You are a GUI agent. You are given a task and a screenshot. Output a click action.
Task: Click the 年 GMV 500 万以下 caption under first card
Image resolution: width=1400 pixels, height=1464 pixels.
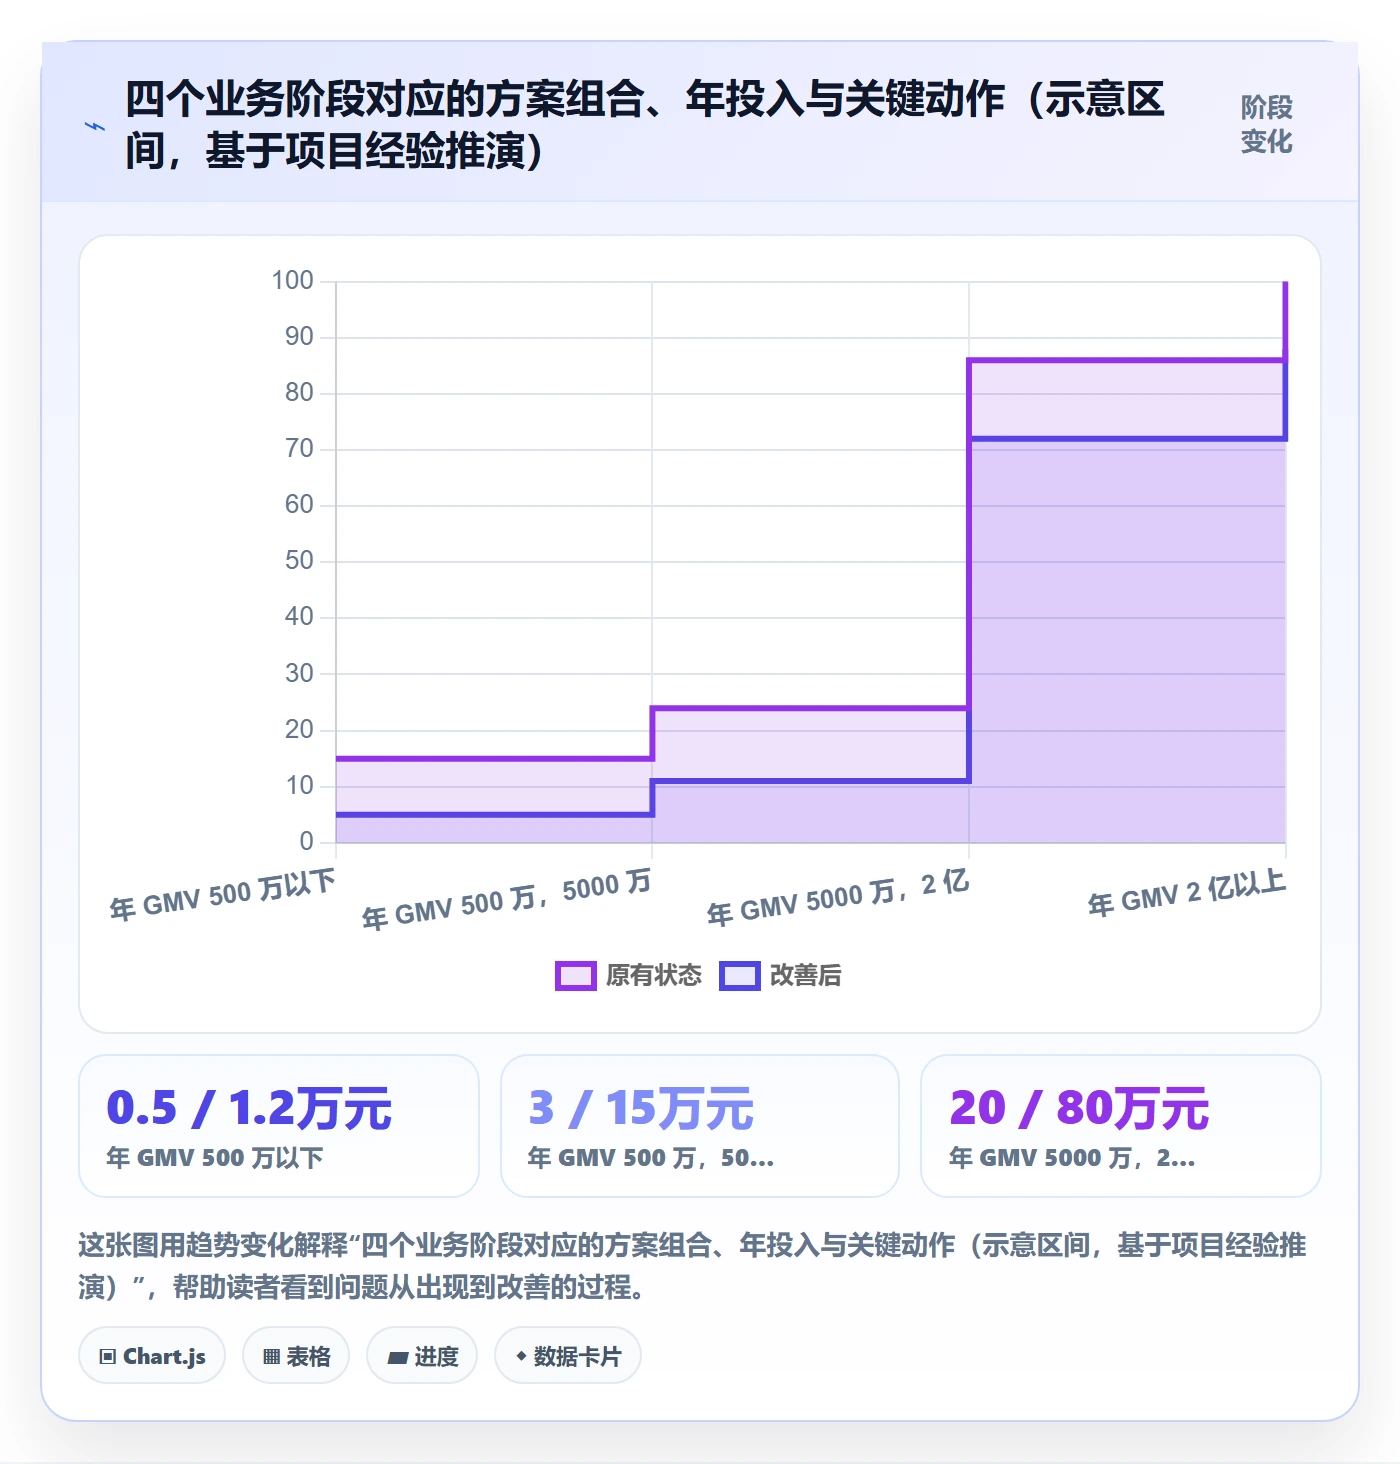tap(215, 1158)
